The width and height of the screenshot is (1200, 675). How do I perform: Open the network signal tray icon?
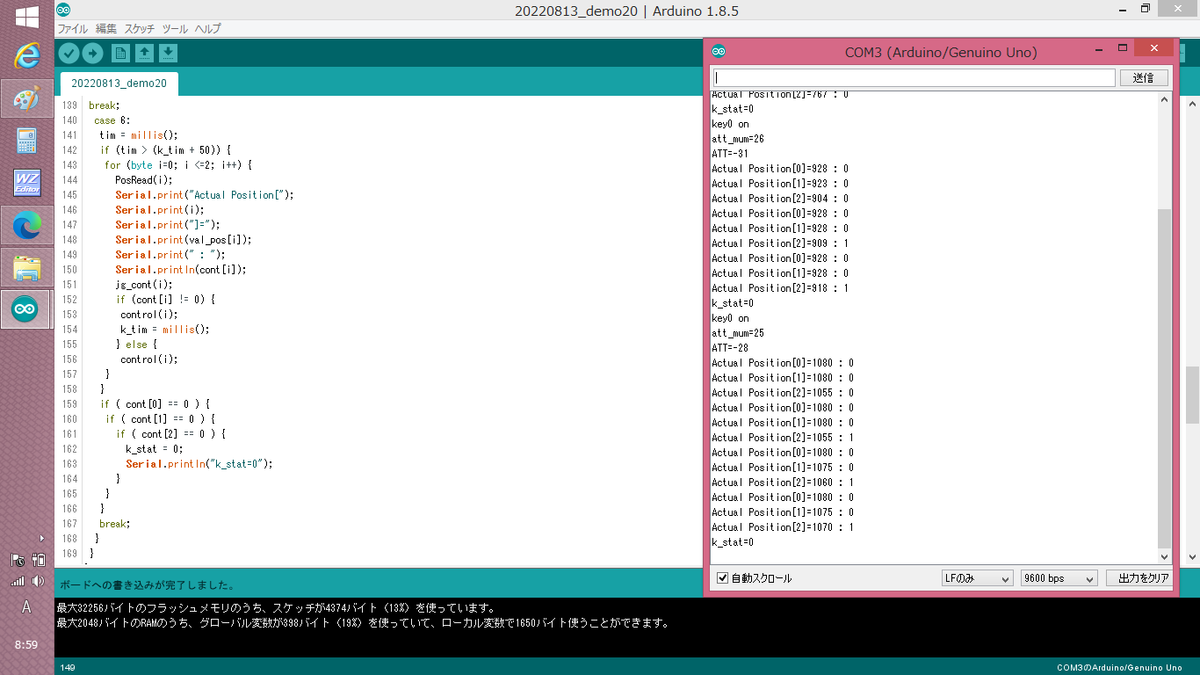(17, 581)
